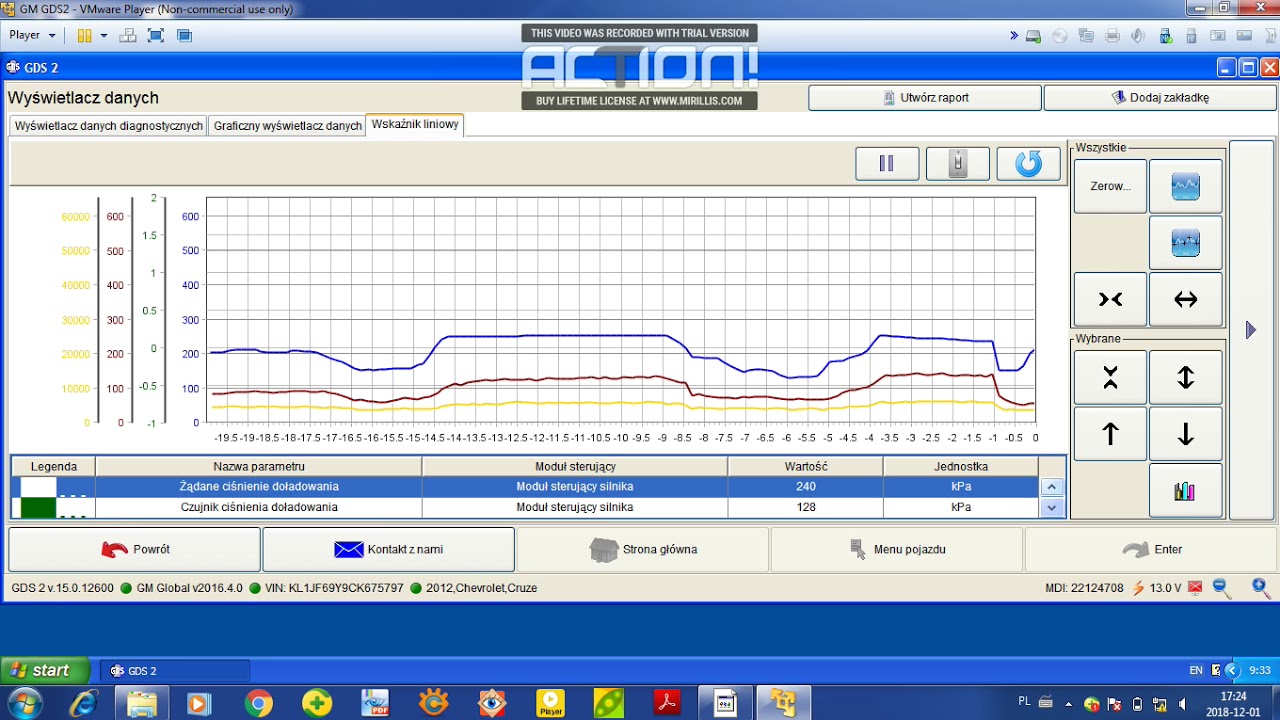The height and width of the screenshot is (720, 1280).
Task: Click VMware CD/DVD device icon
Action: coord(1060,36)
